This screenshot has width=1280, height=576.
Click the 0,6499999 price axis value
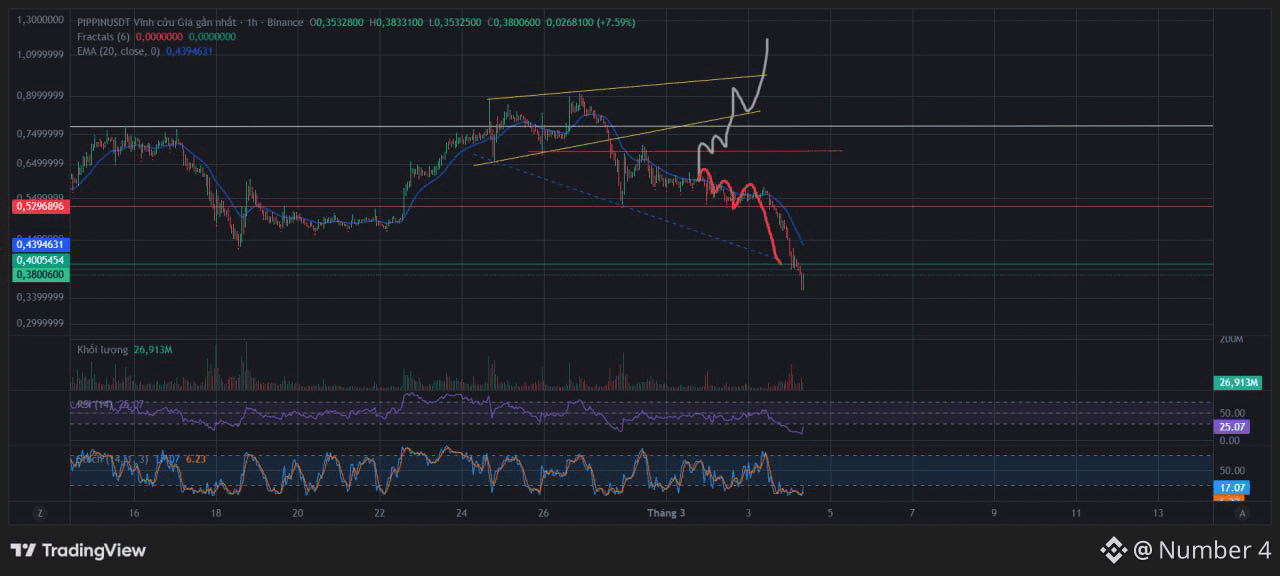[41, 163]
